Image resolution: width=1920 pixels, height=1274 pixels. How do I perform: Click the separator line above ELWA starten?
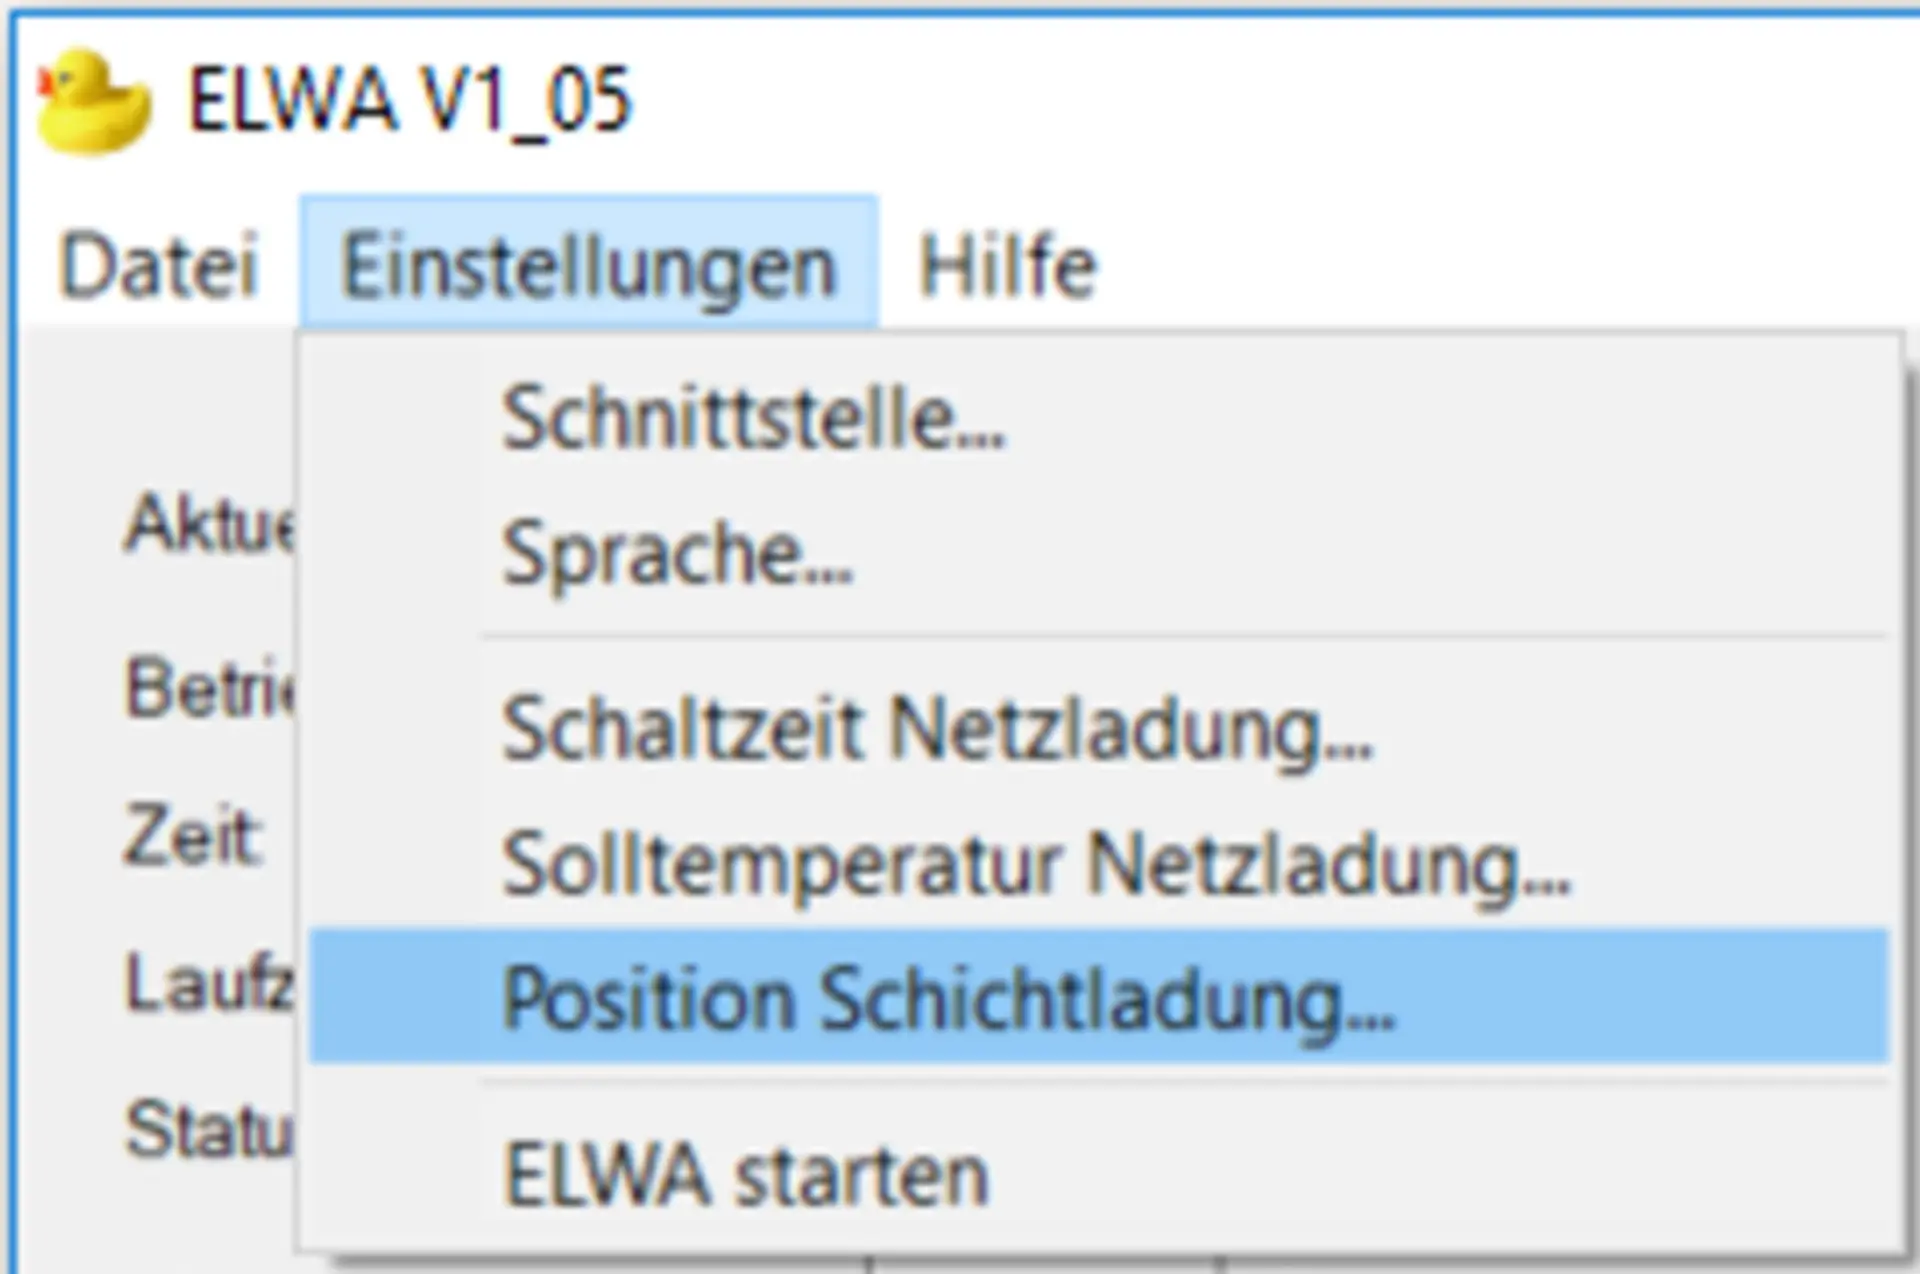[1184, 1084]
